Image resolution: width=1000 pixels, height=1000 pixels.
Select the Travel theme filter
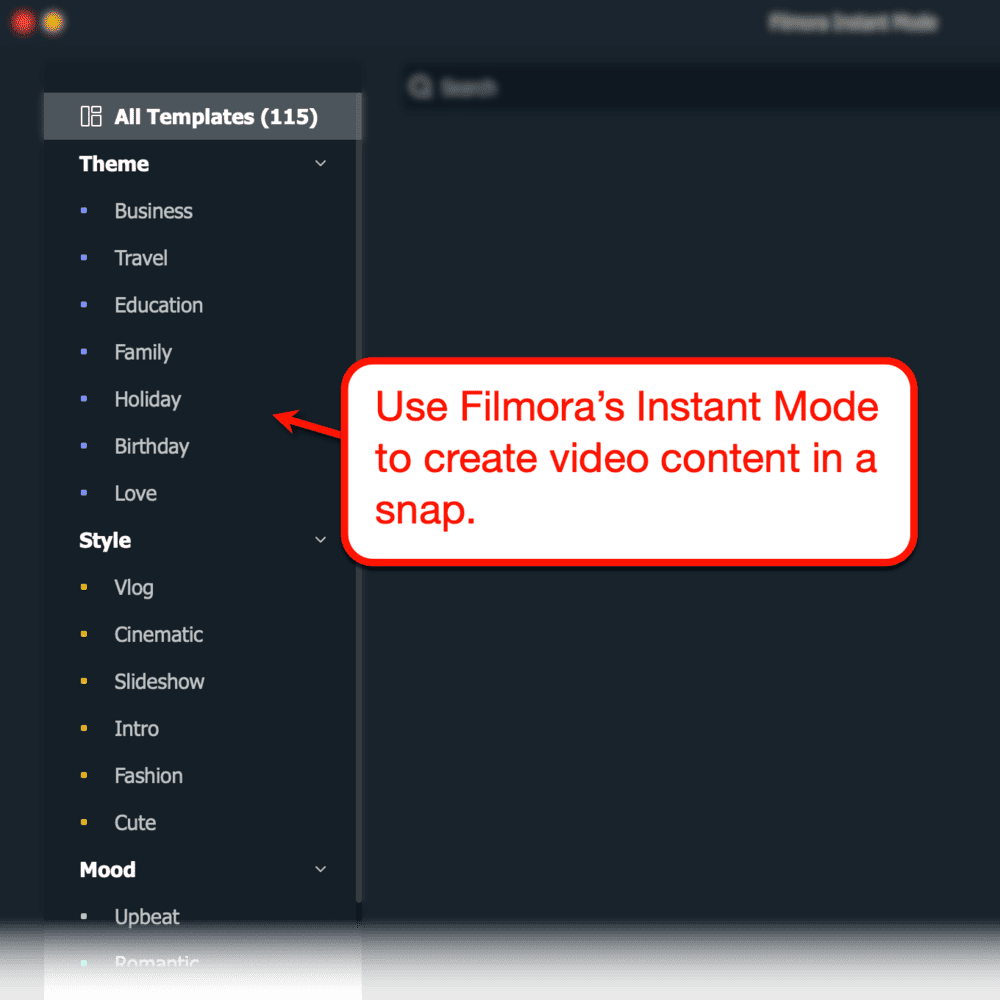coord(140,258)
